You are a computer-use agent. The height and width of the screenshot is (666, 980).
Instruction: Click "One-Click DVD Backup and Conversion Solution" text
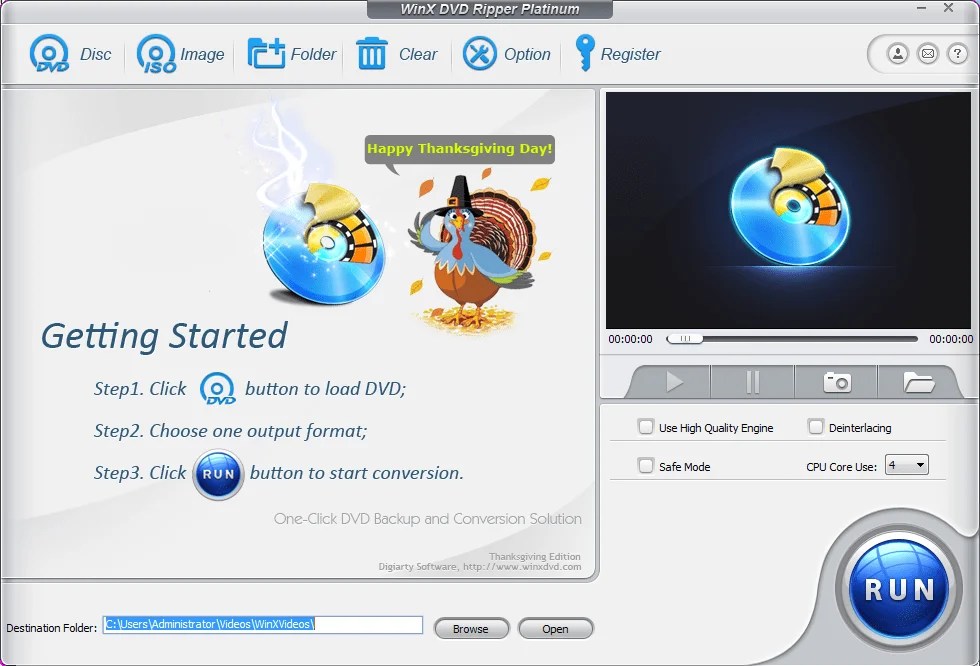(x=428, y=519)
